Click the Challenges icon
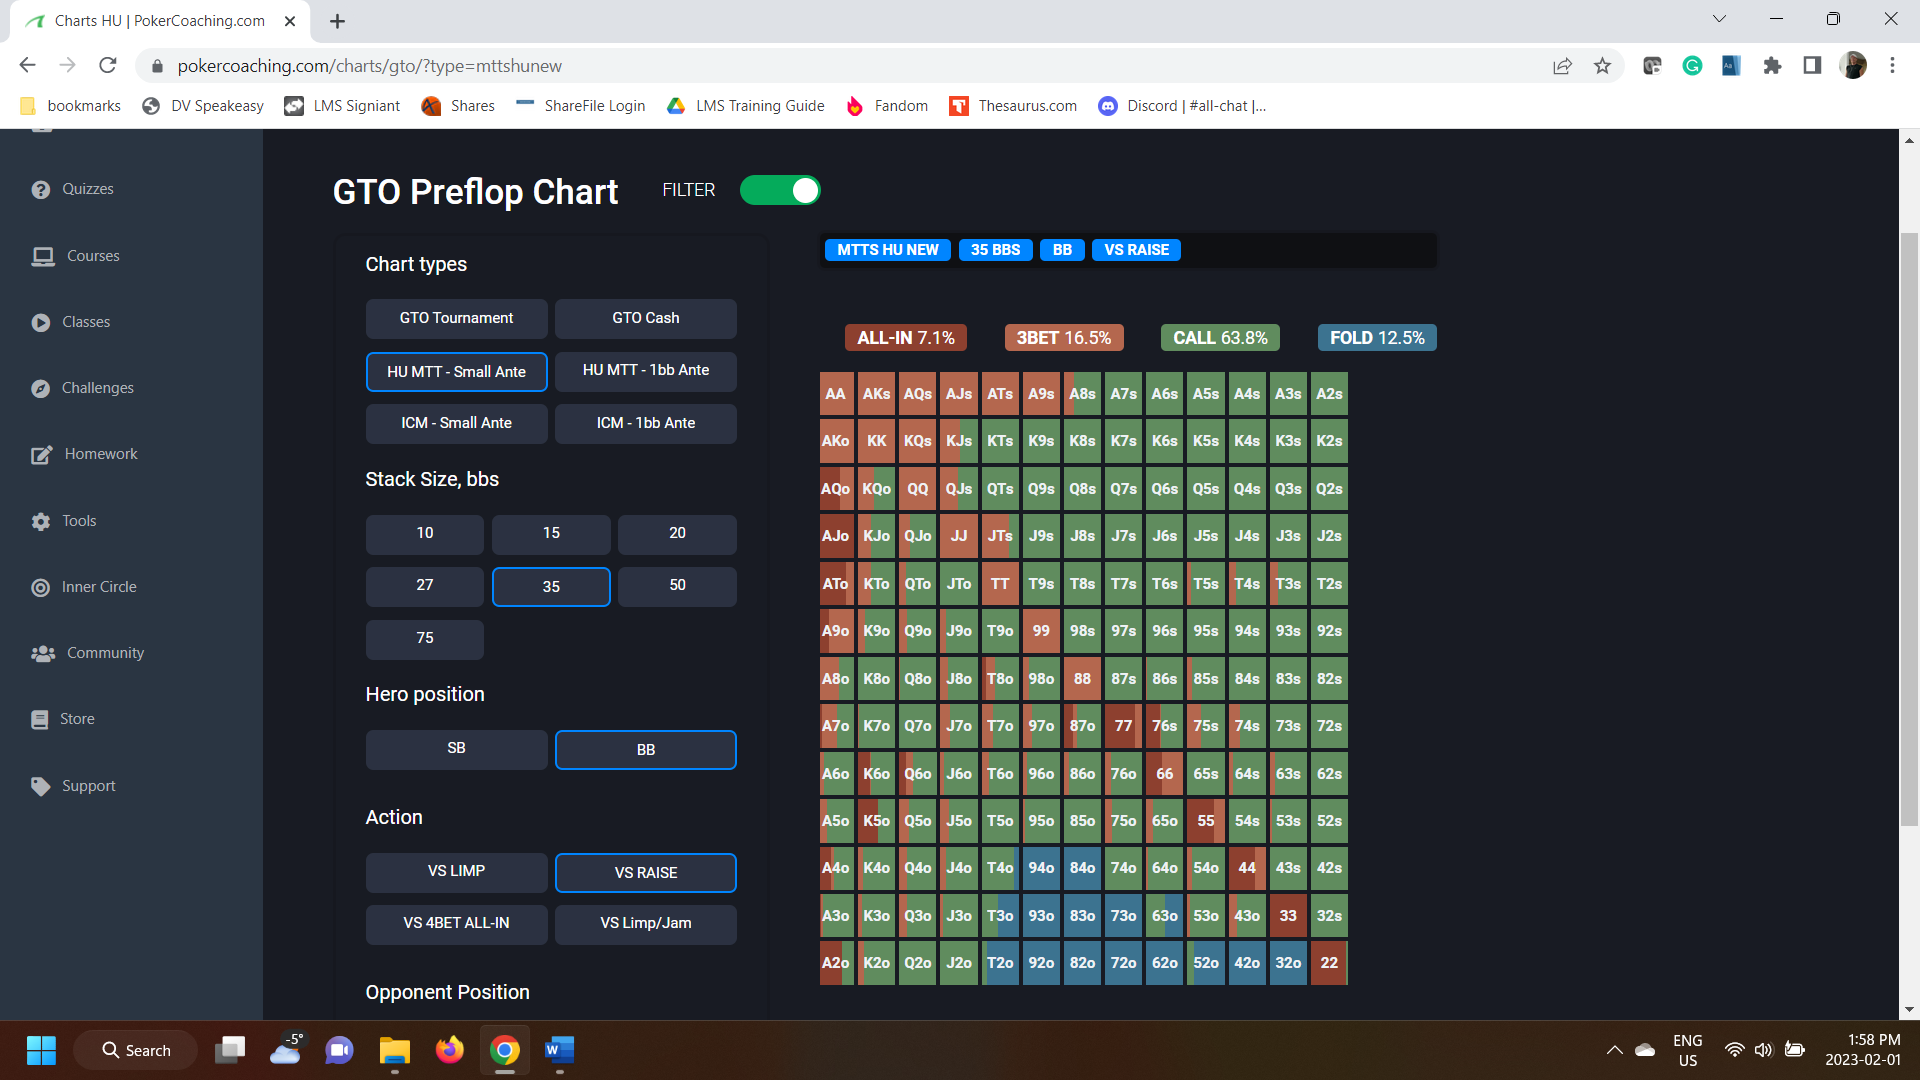The width and height of the screenshot is (1920, 1080). coord(42,388)
